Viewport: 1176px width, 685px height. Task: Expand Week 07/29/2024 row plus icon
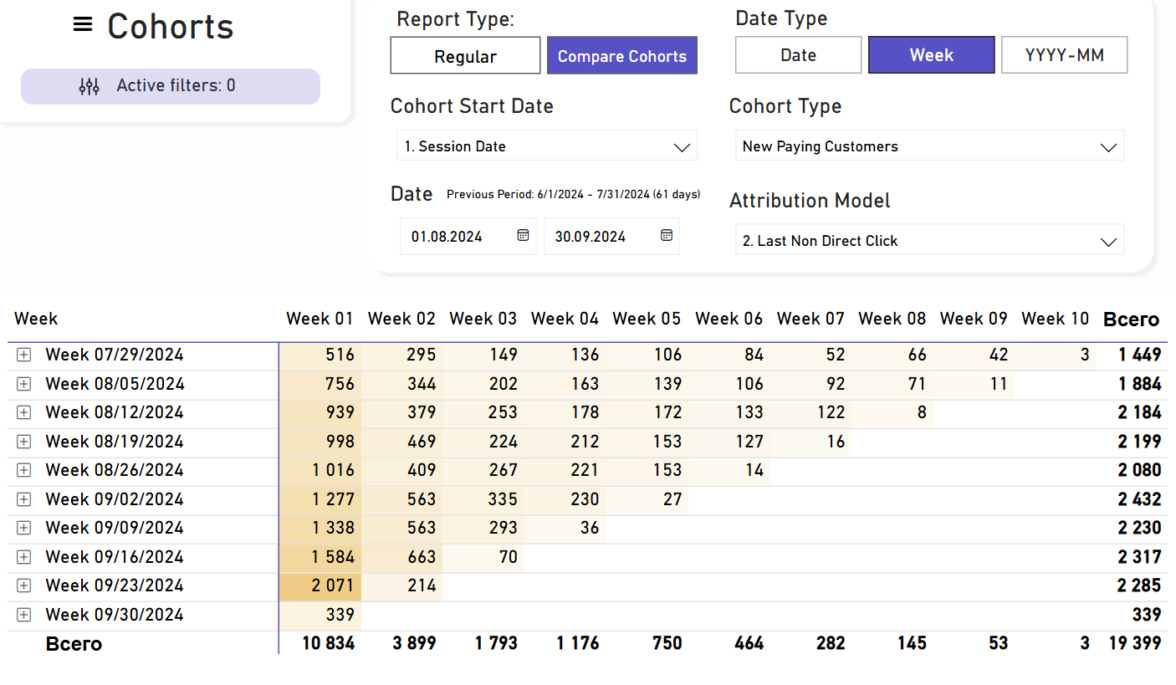(24, 355)
